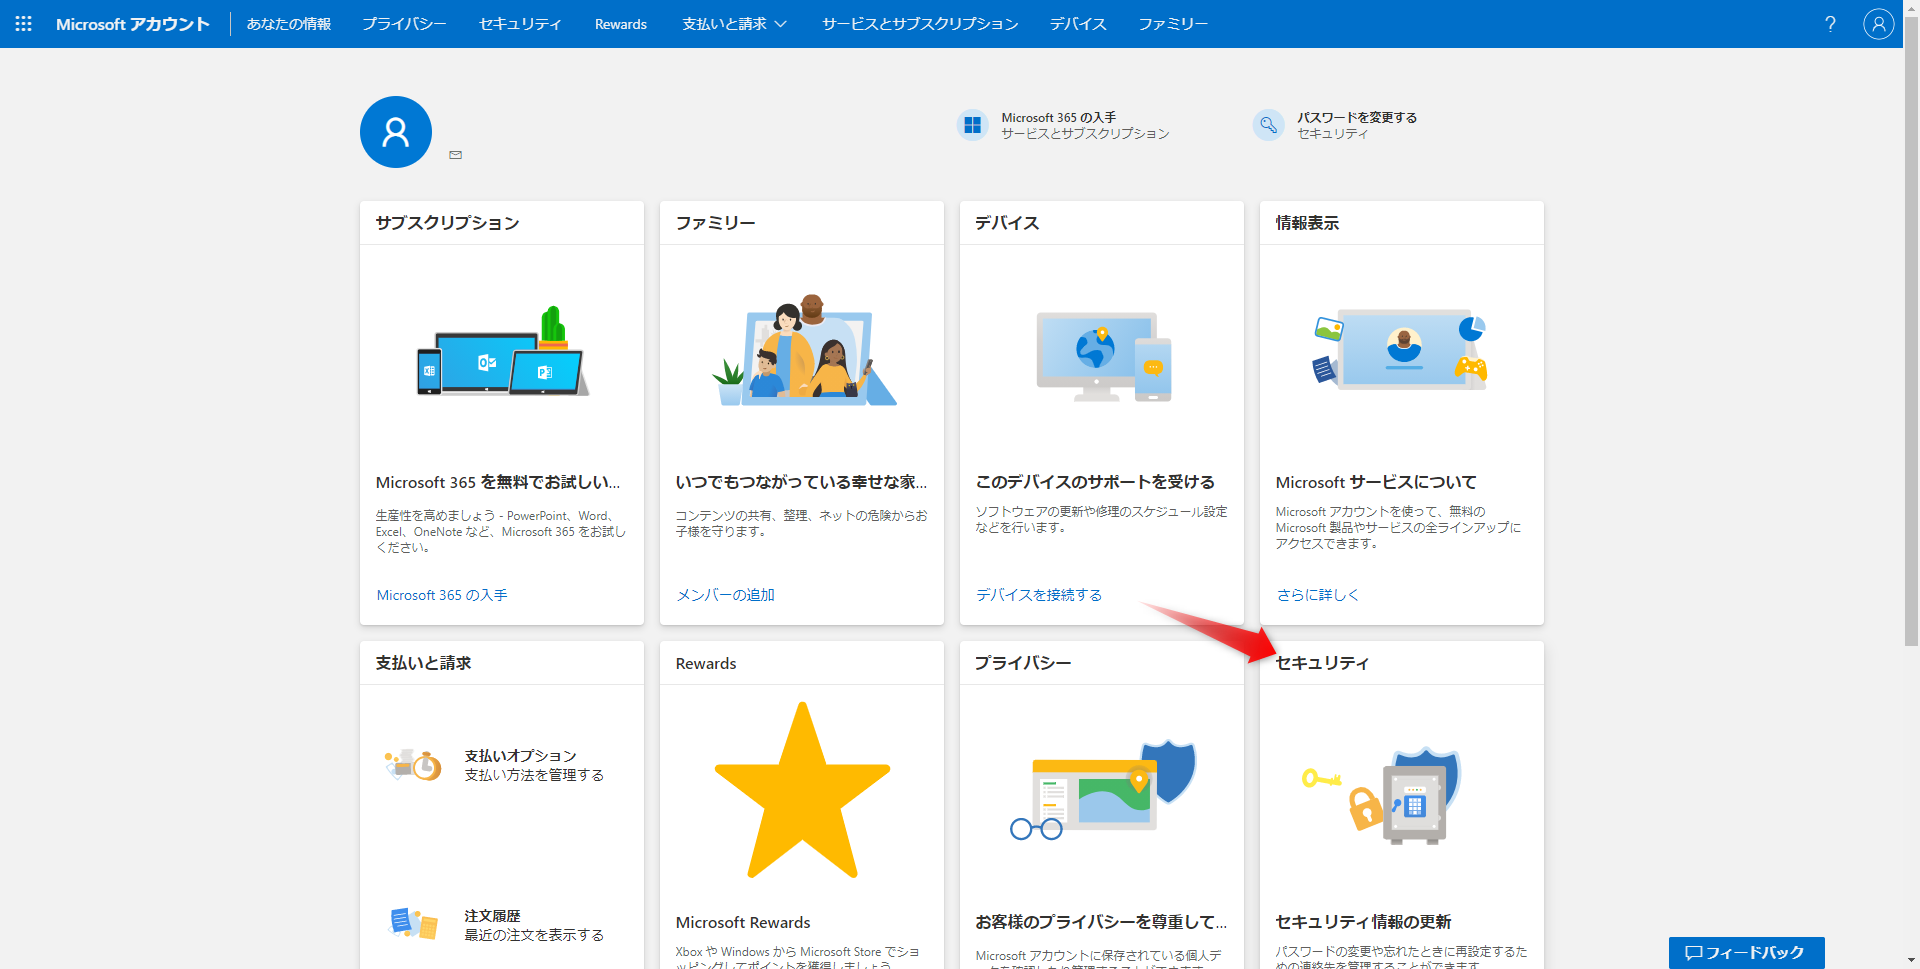Click the デバイスを接続する link
1920x969 pixels.
click(x=1038, y=595)
